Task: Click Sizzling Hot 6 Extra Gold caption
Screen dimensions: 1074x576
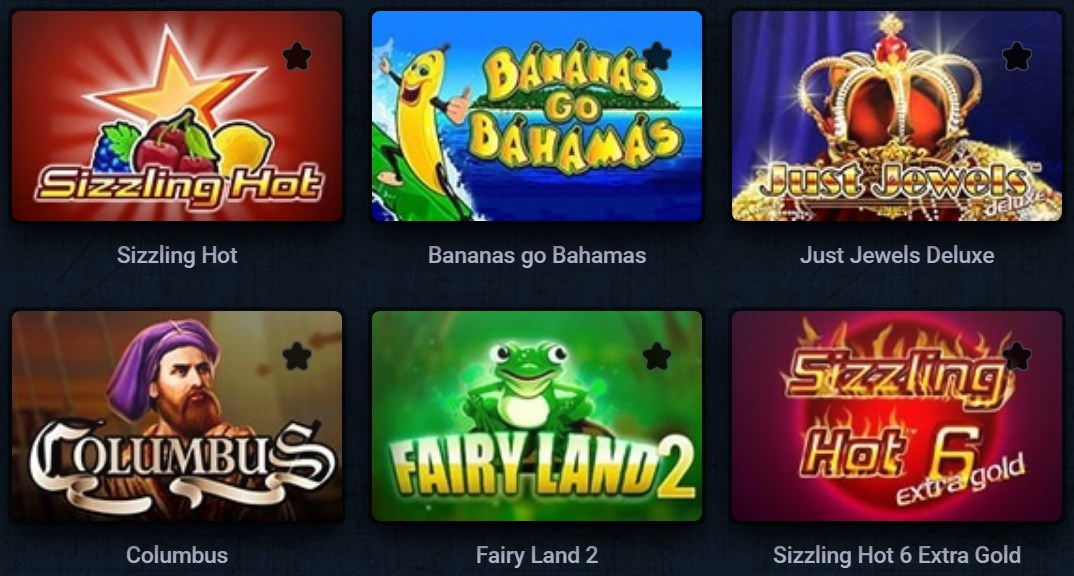Action: point(897,555)
